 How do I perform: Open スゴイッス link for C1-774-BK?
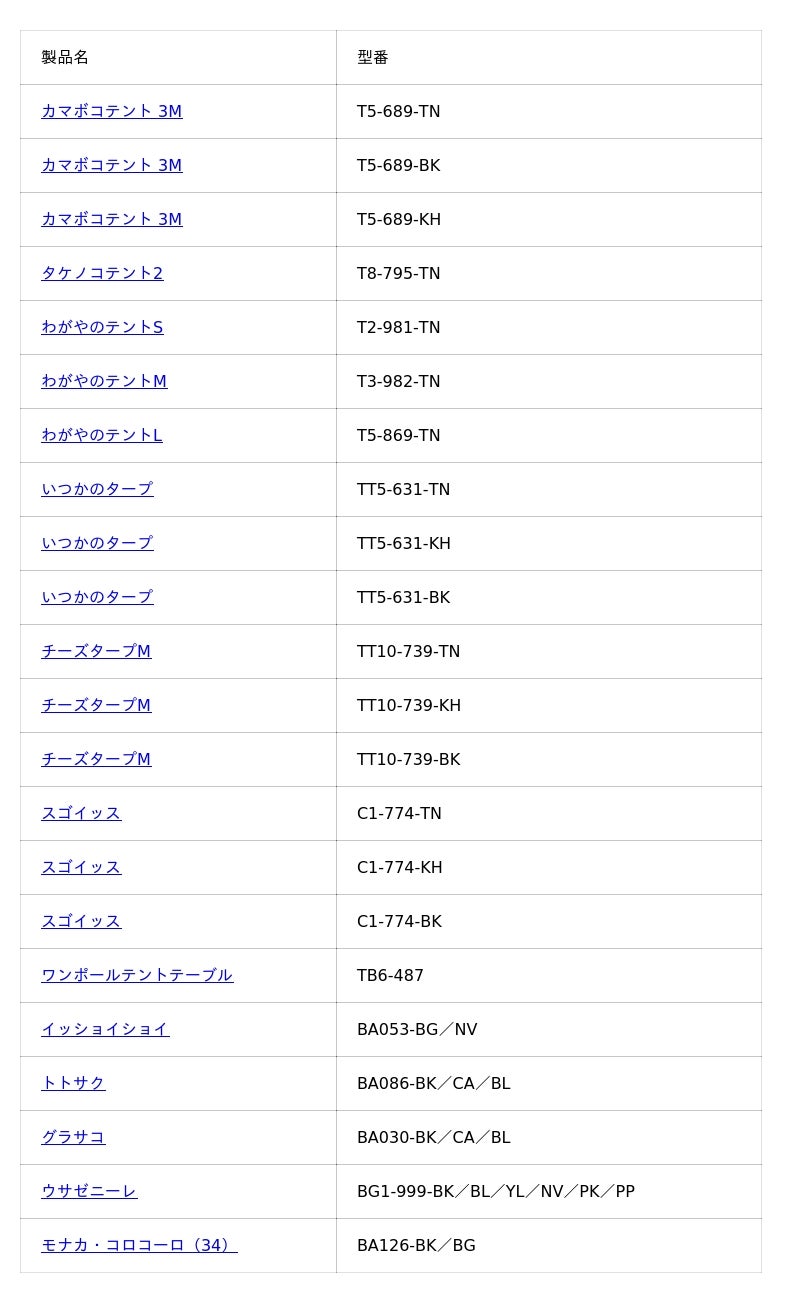pos(81,921)
